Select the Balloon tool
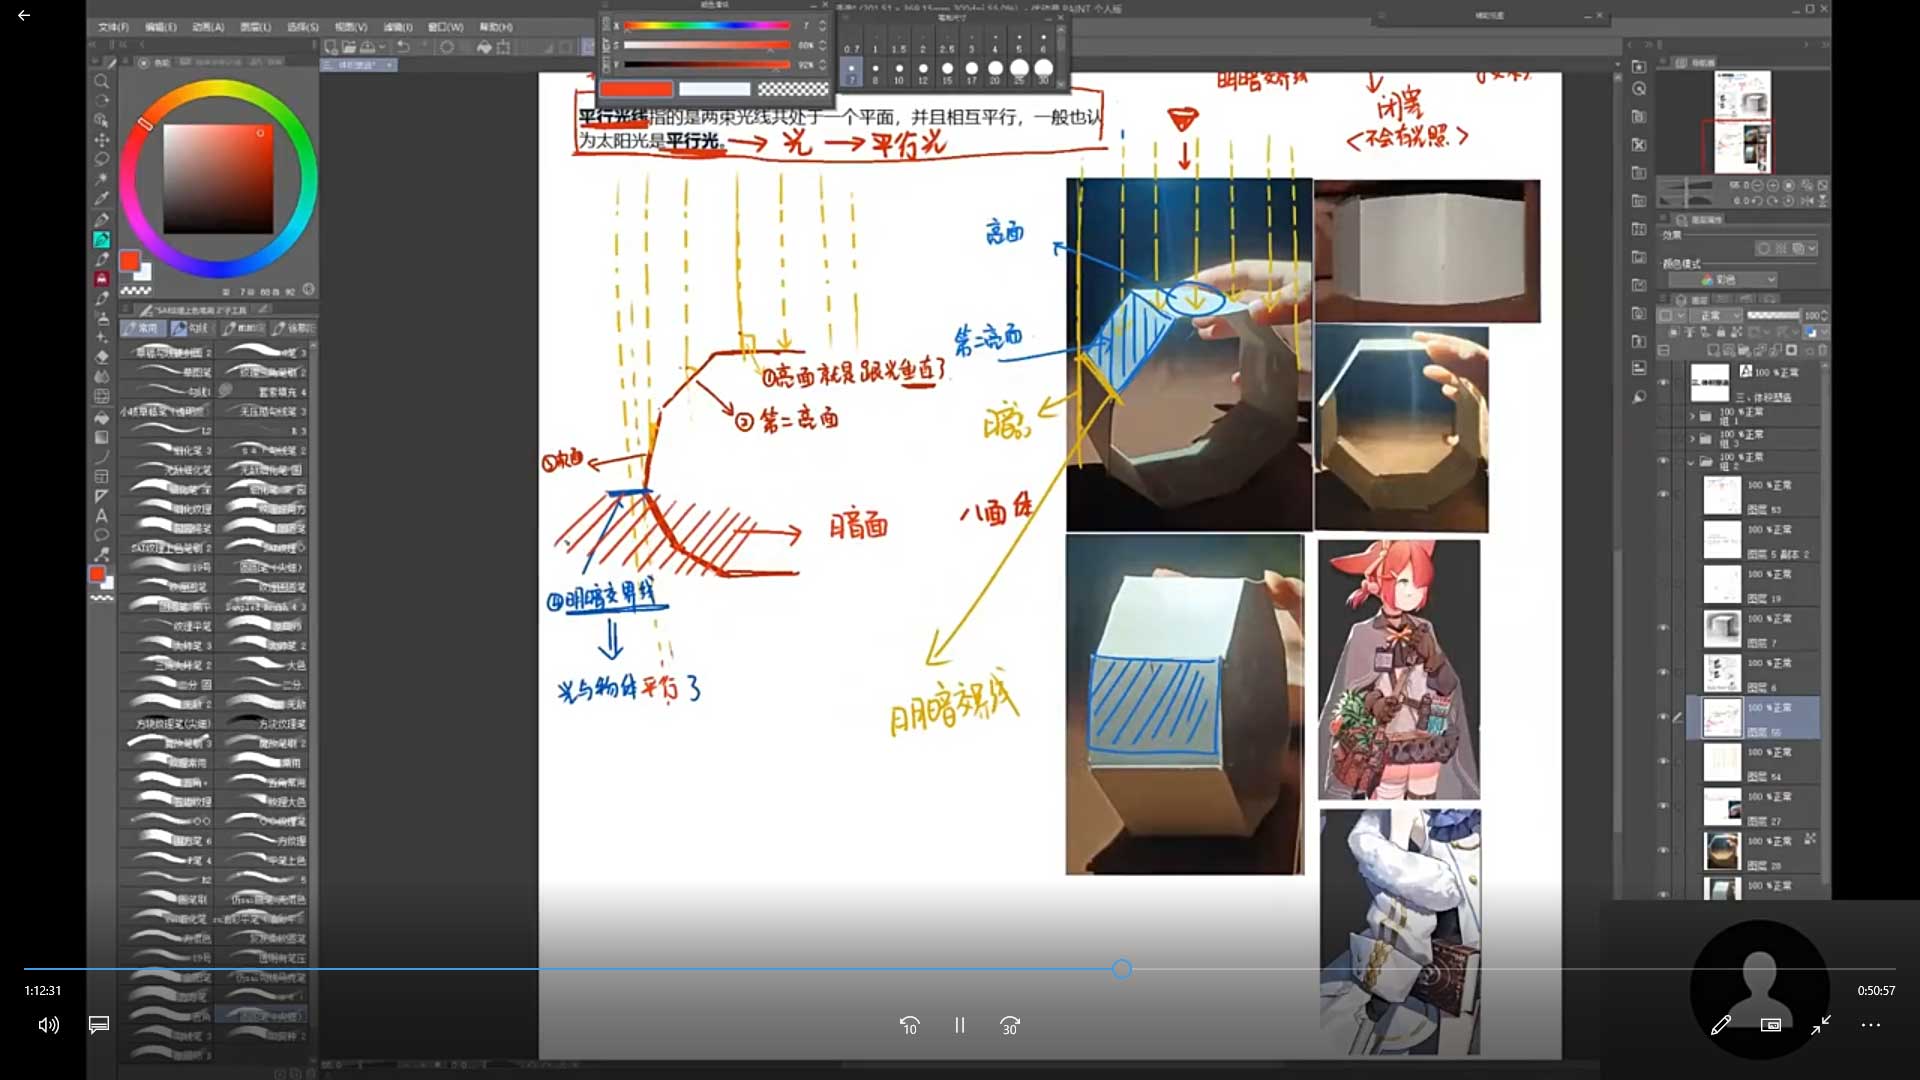Image resolution: width=1920 pixels, height=1080 pixels. coord(101,535)
